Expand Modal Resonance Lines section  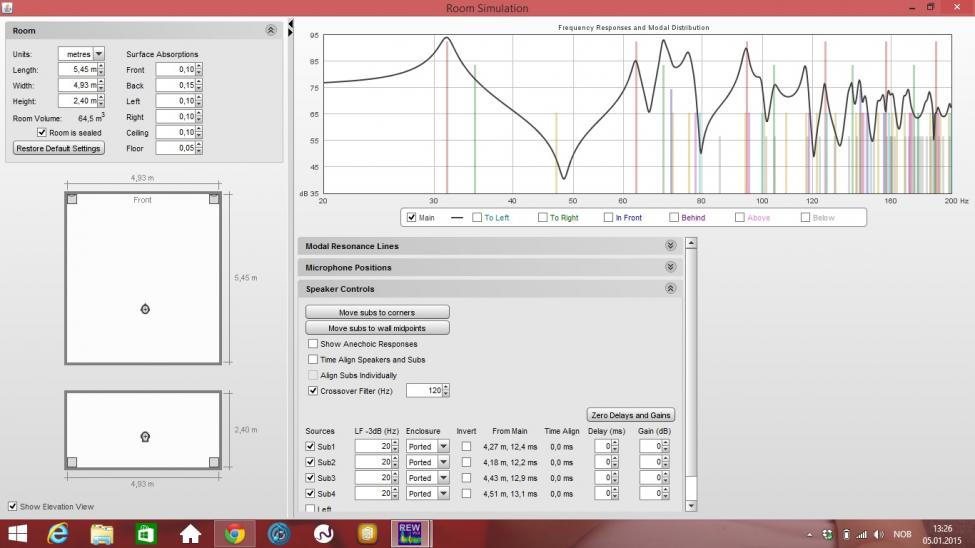point(670,246)
